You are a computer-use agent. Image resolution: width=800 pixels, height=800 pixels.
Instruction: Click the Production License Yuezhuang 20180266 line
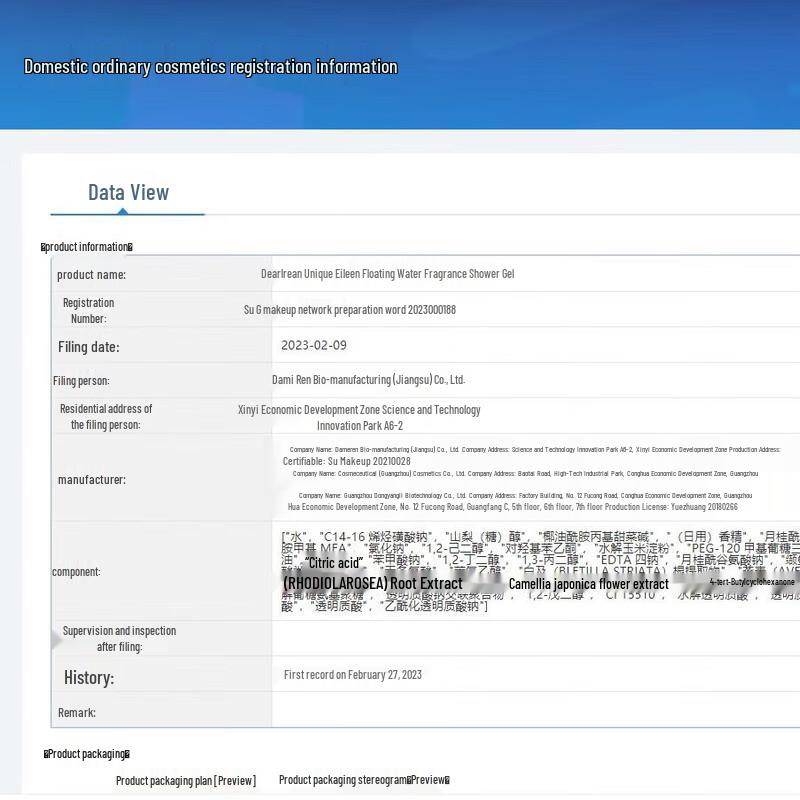512,508
